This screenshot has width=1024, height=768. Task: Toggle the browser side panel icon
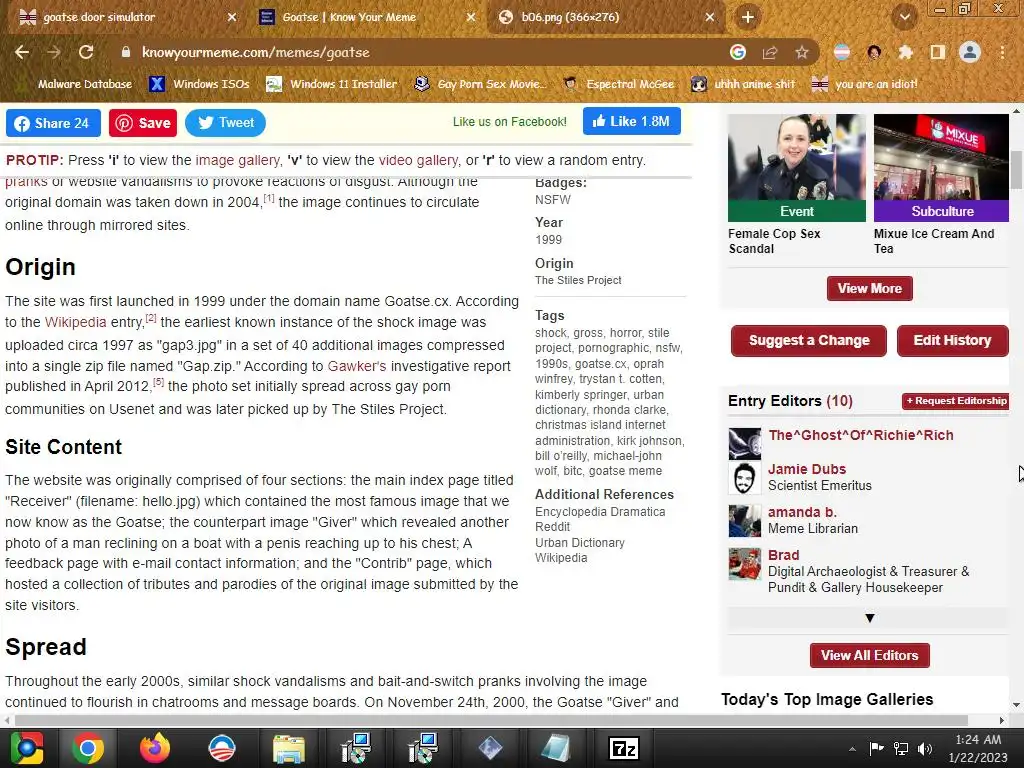(938, 52)
